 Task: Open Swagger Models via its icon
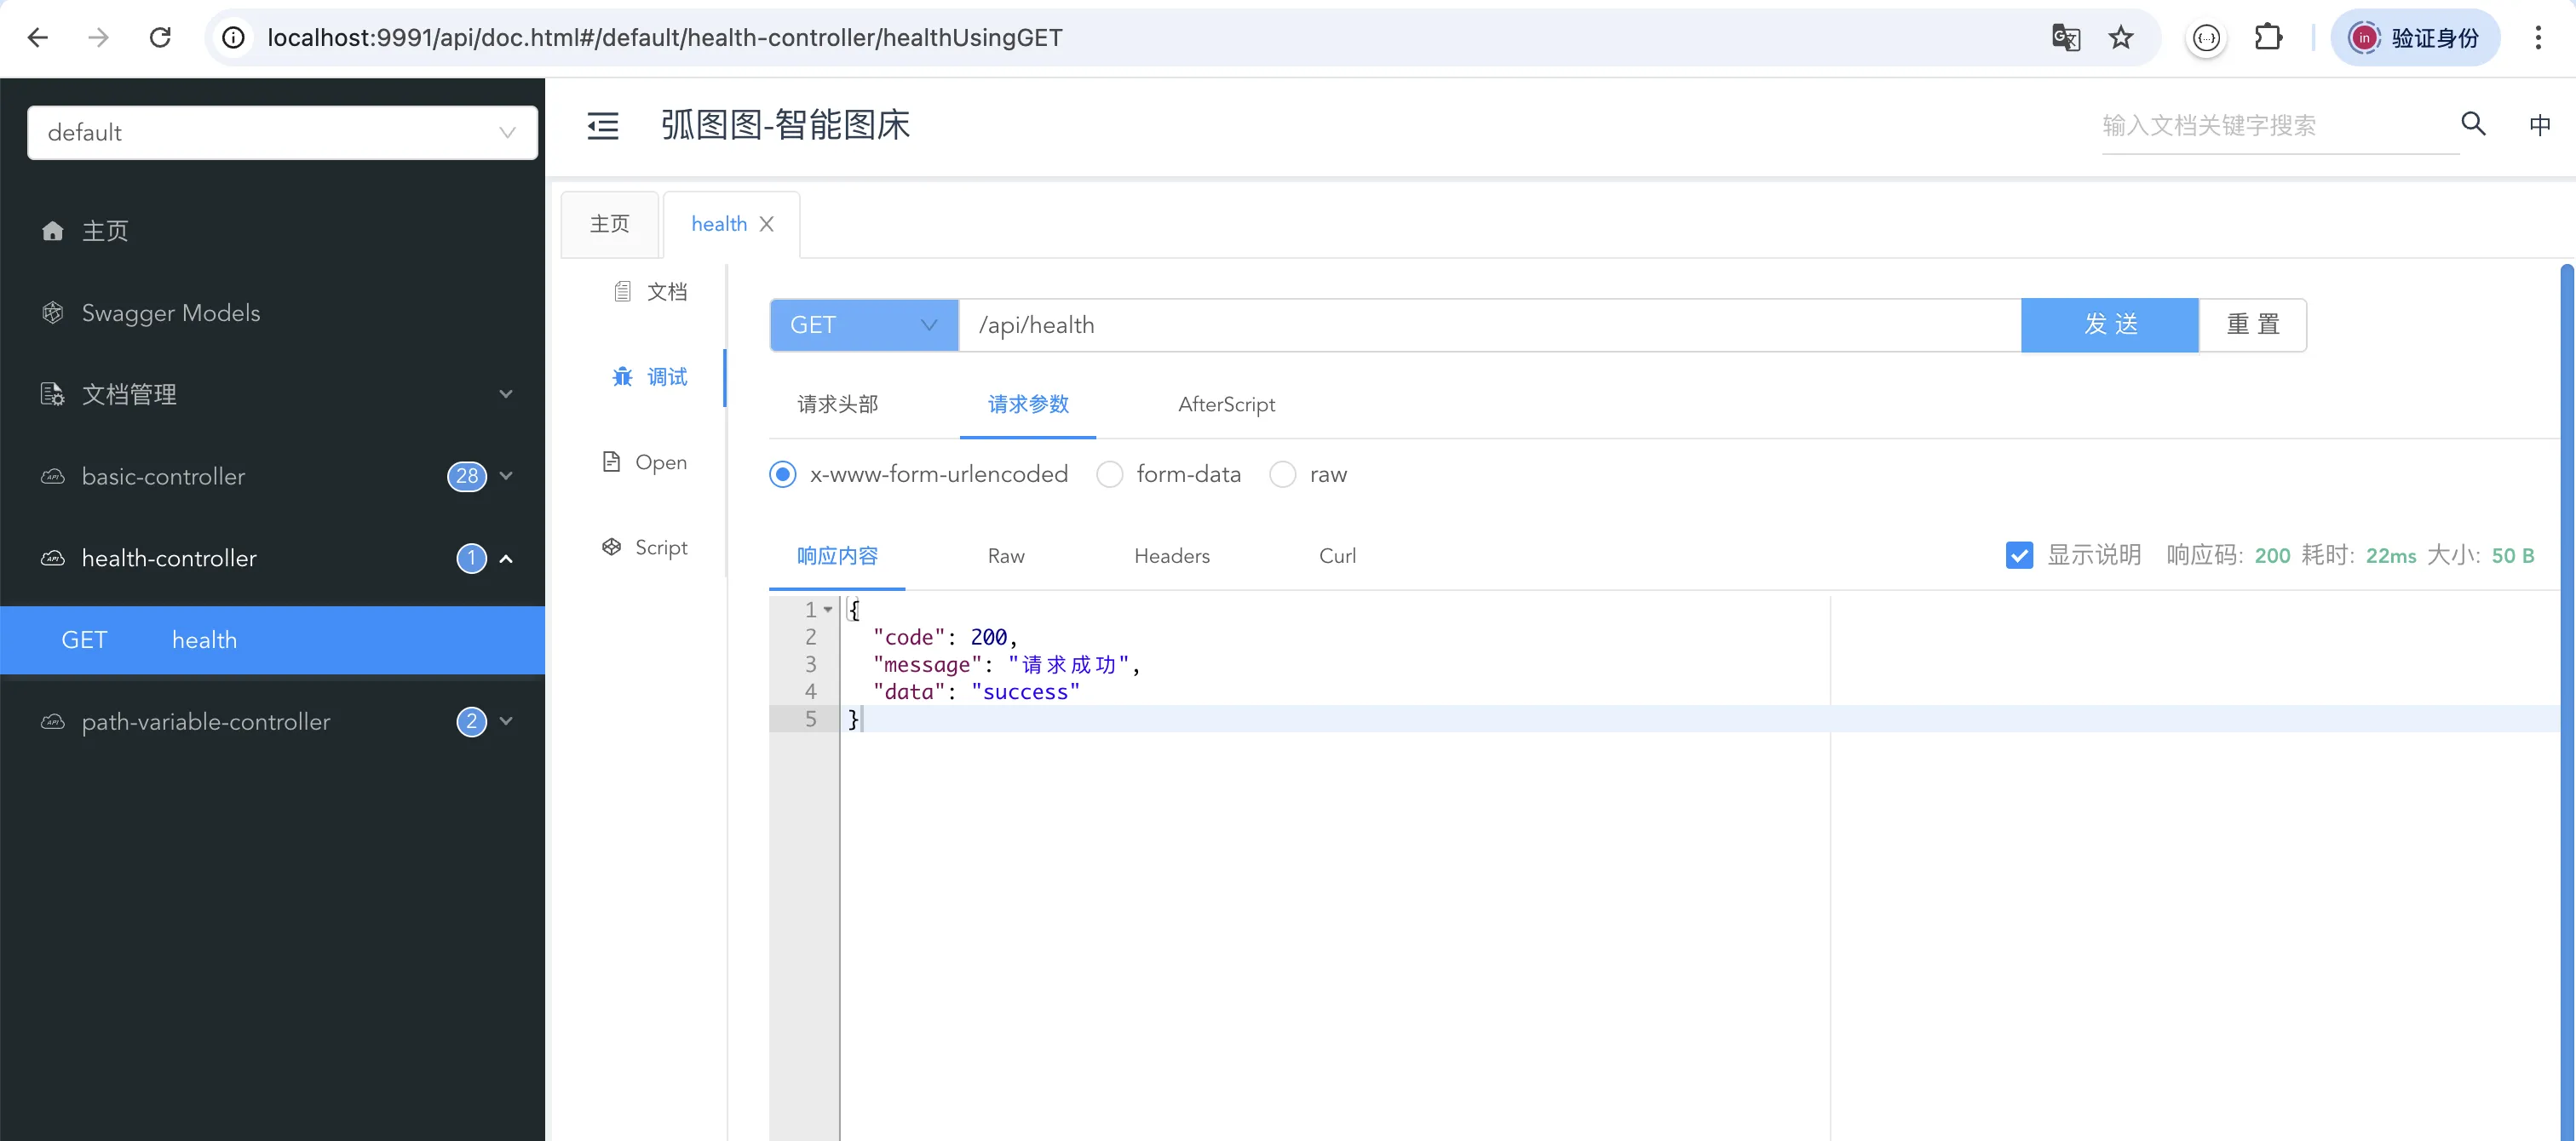(53, 313)
